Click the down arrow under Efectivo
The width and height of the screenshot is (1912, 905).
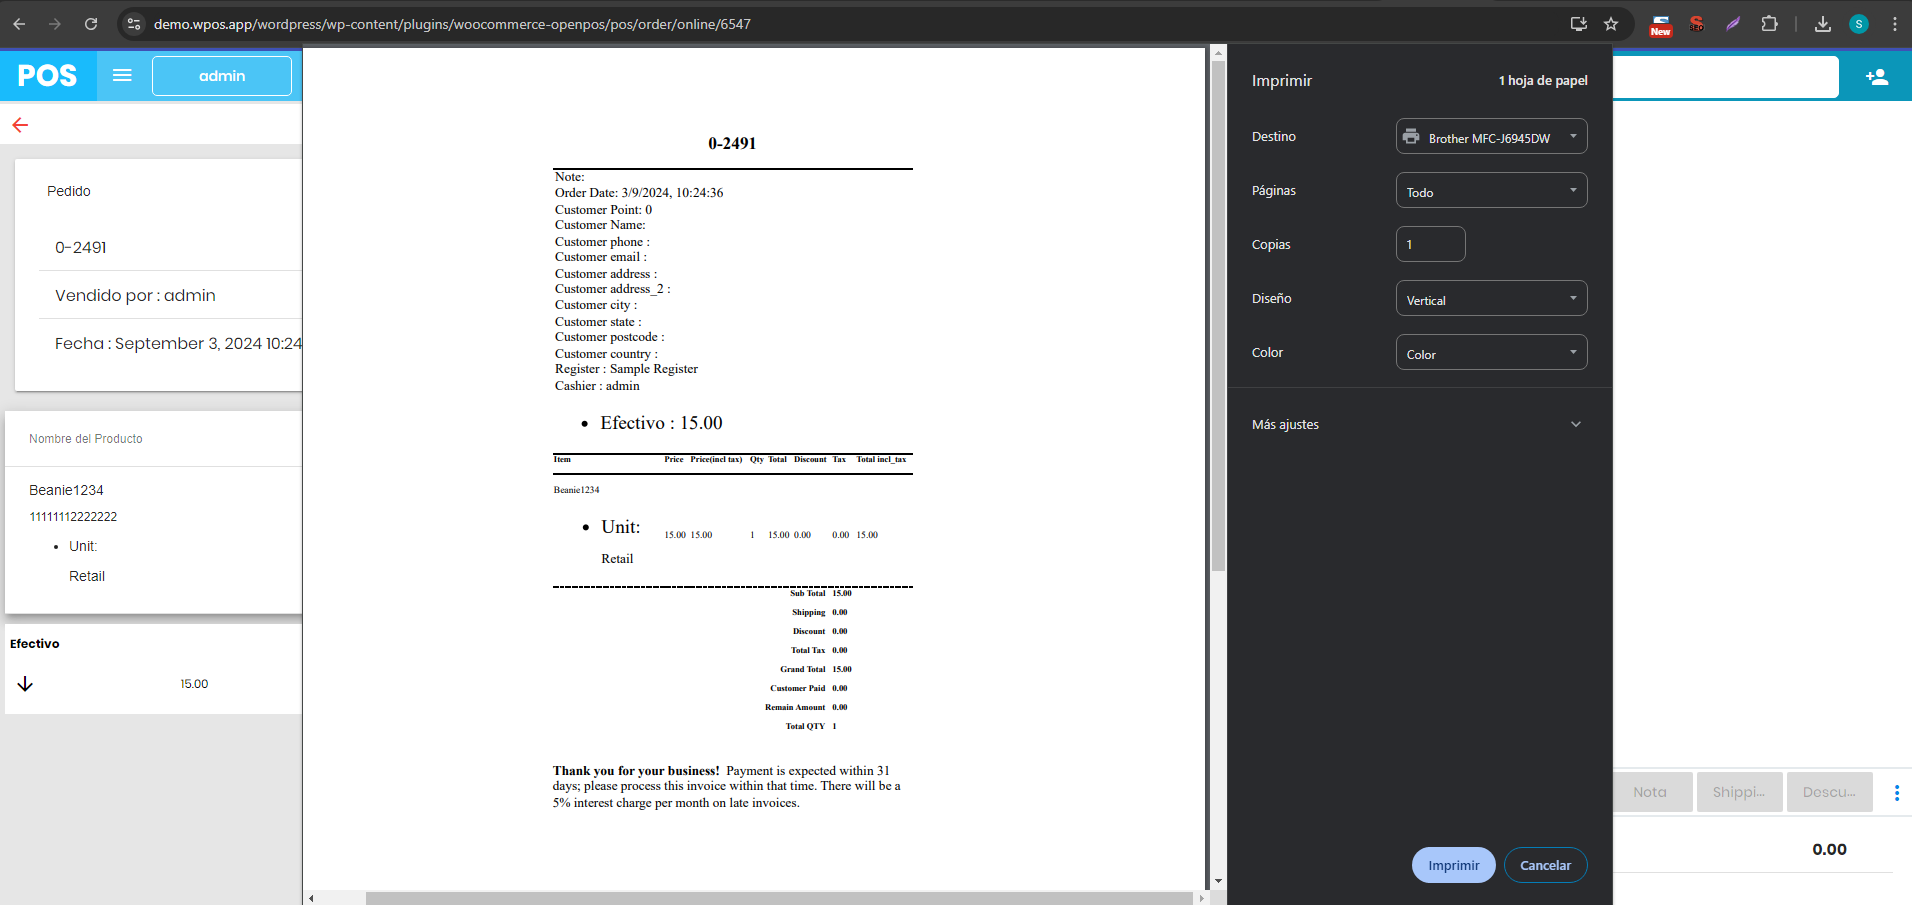pos(25,684)
